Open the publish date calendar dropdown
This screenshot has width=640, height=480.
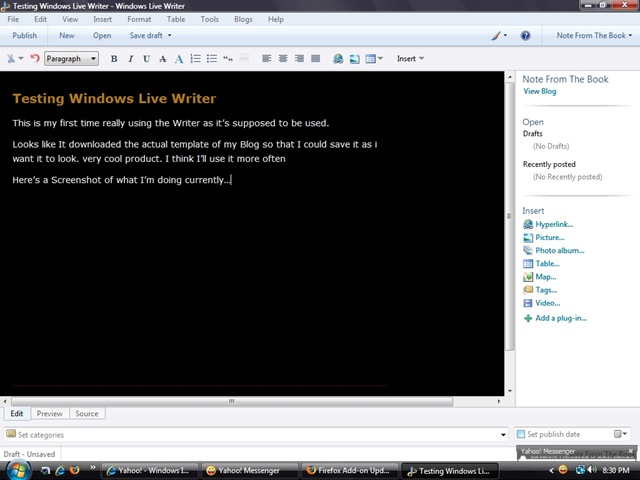pos(620,434)
